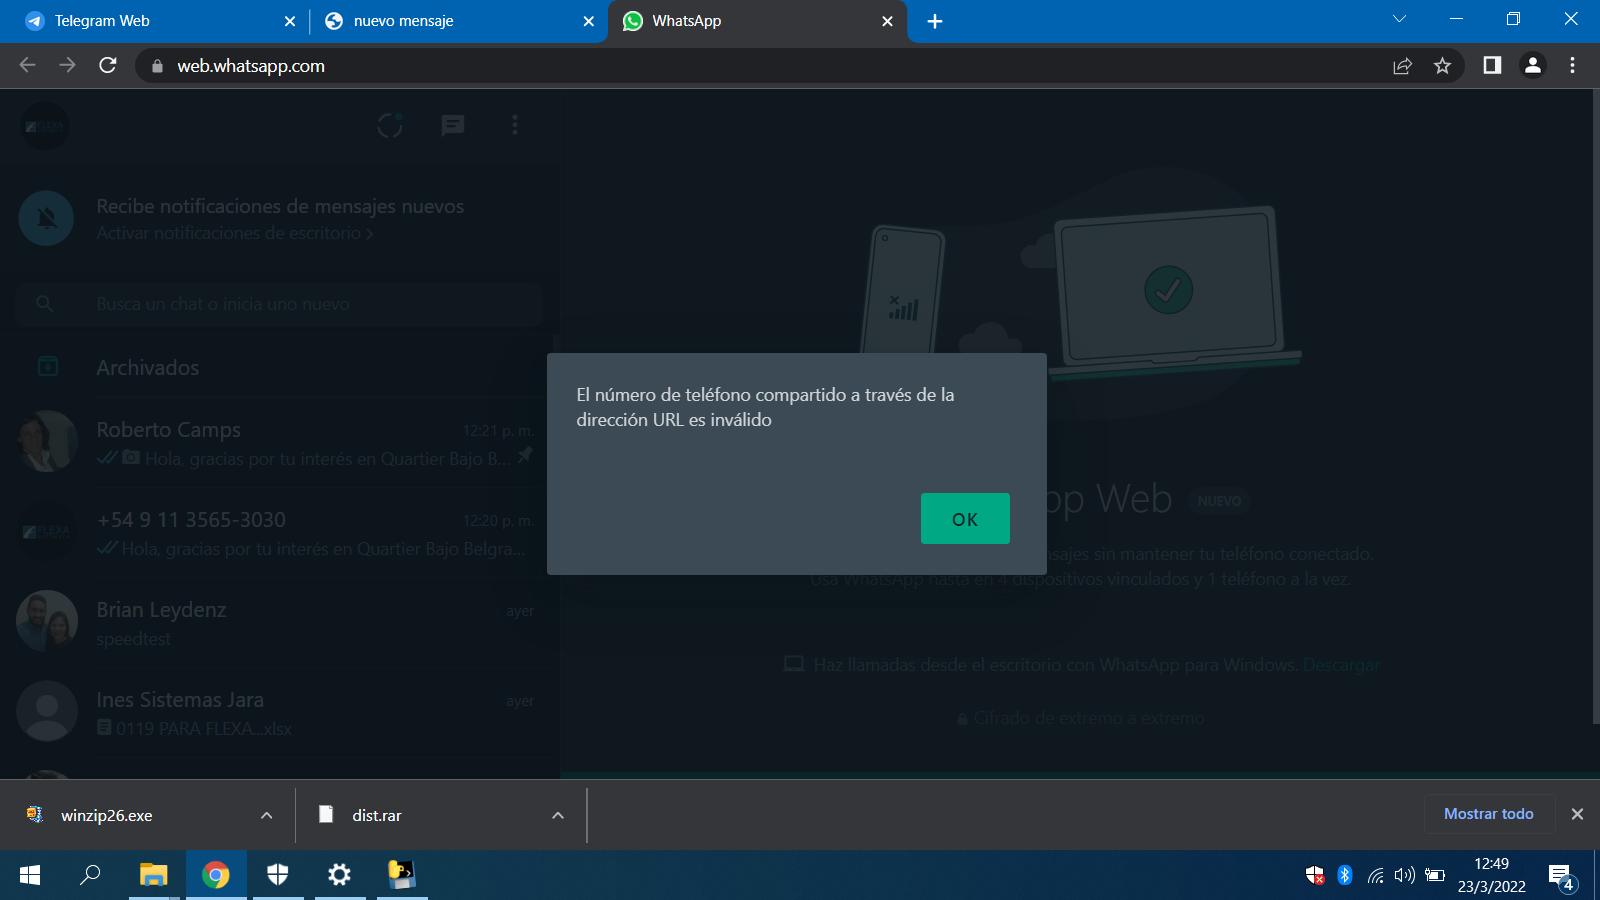The width and height of the screenshot is (1600, 900).
Task: Switch to the nuevo mensaje tab
Action: (458, 21)
